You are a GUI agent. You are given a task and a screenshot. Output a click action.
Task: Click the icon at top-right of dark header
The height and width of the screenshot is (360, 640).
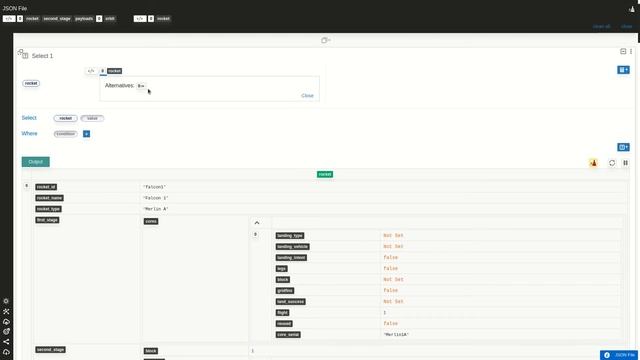coord(632,9)
